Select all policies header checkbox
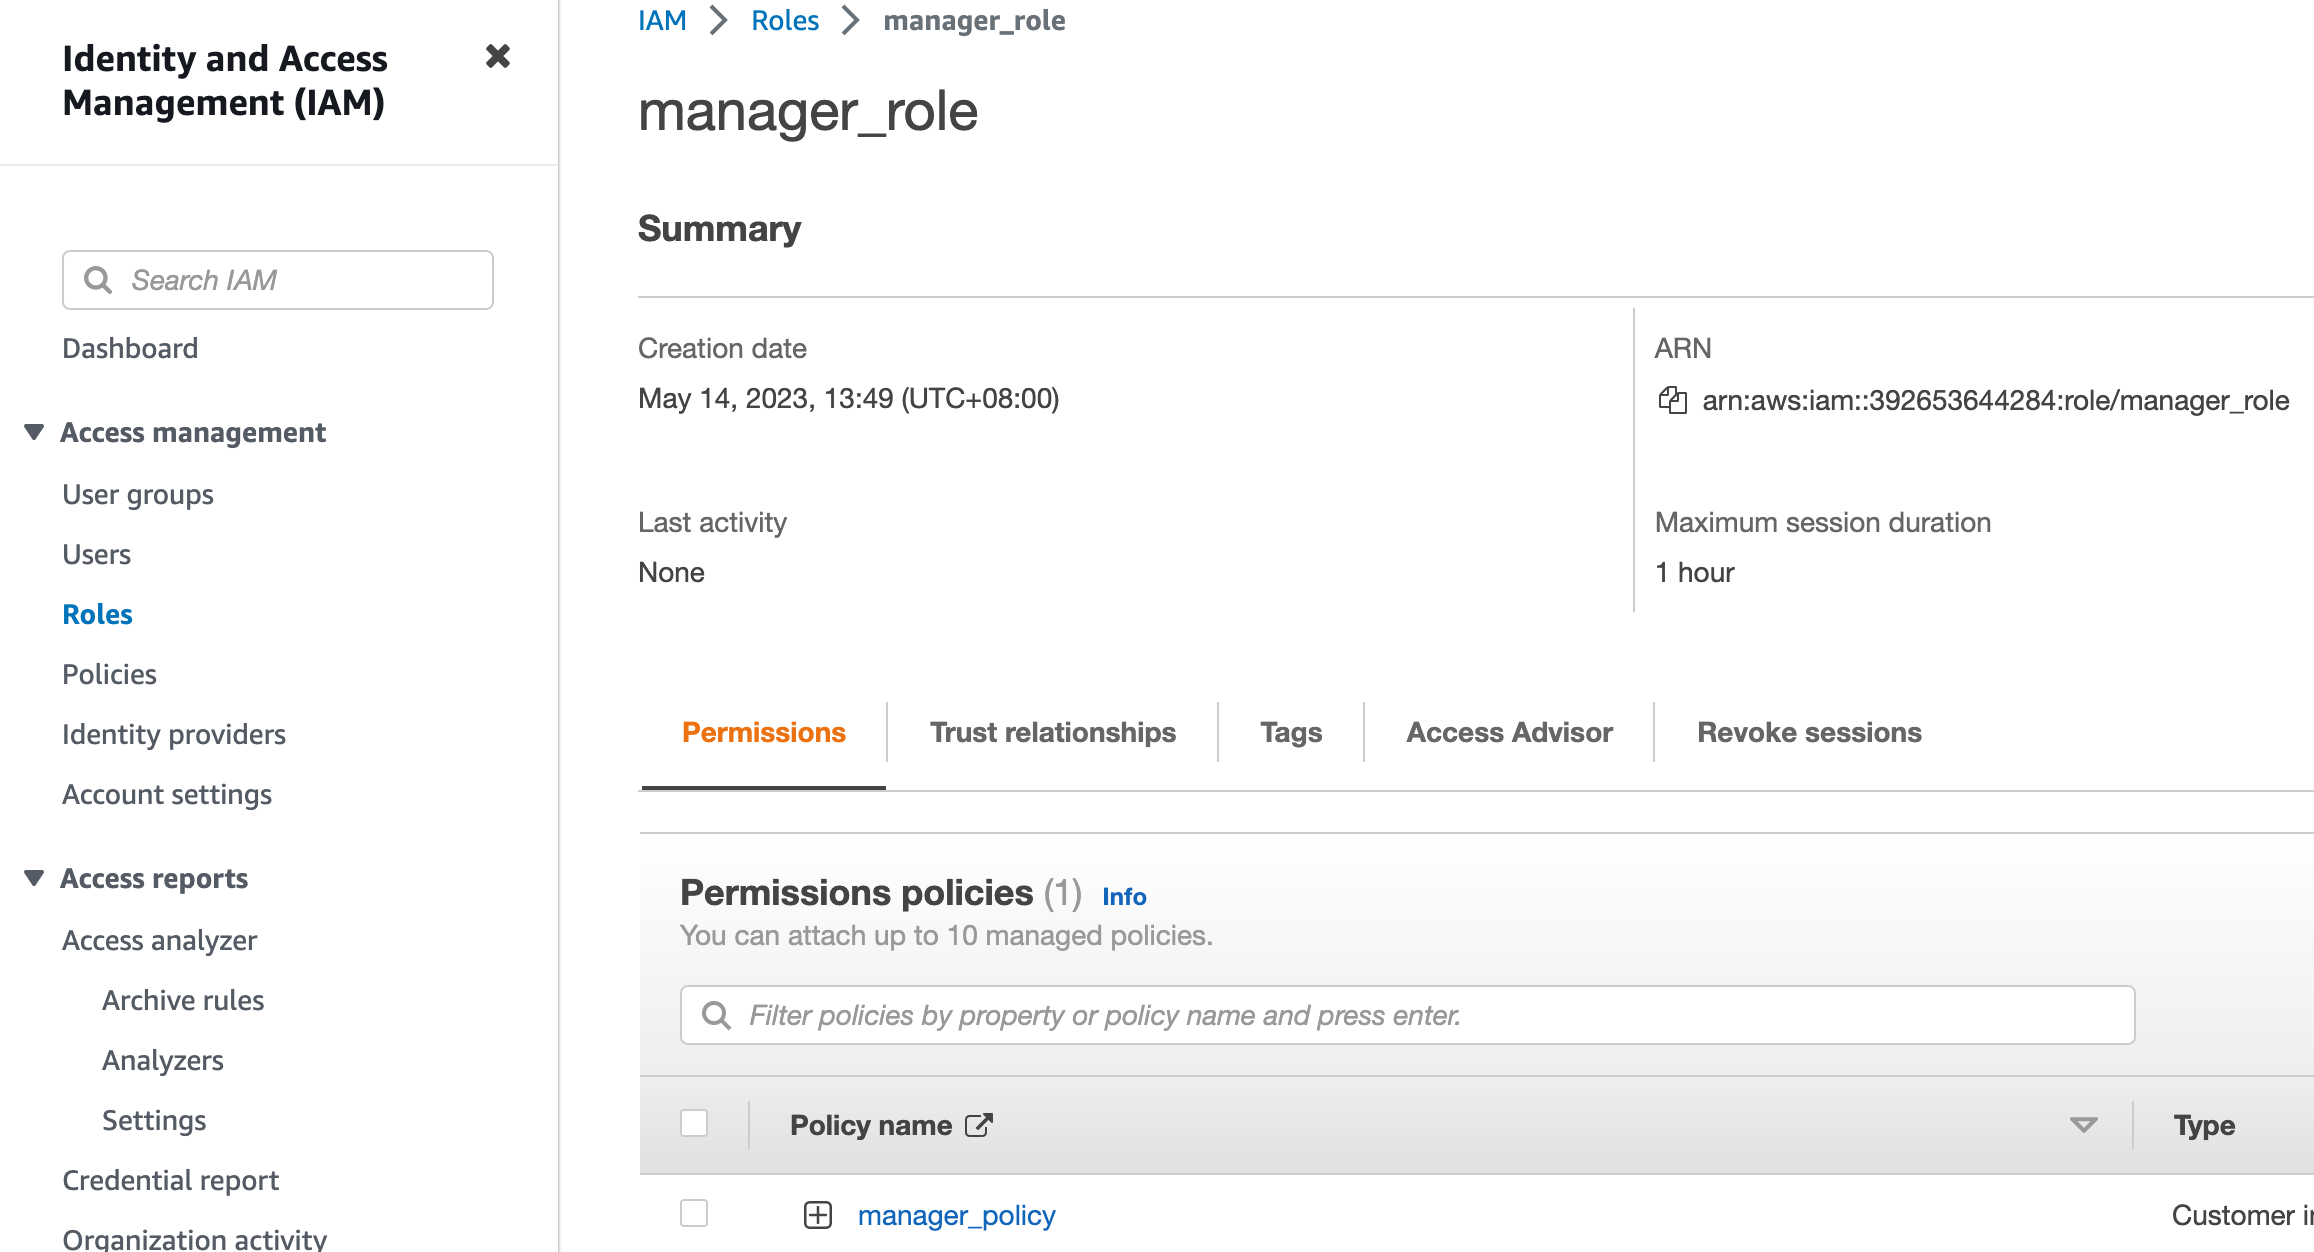The image size is (2314, 1252). tap(694, 1123)
